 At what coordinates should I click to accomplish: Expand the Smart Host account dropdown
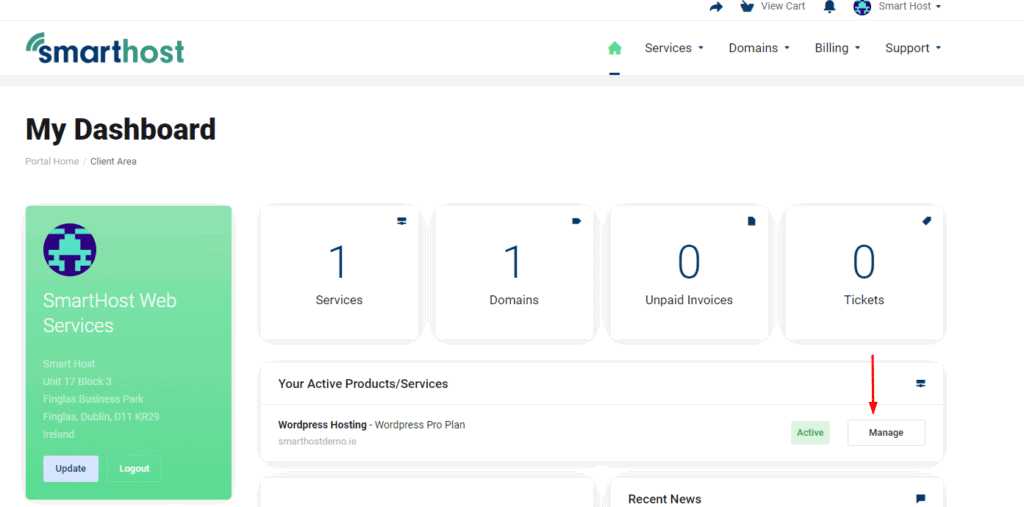click(x=910, y=7)
